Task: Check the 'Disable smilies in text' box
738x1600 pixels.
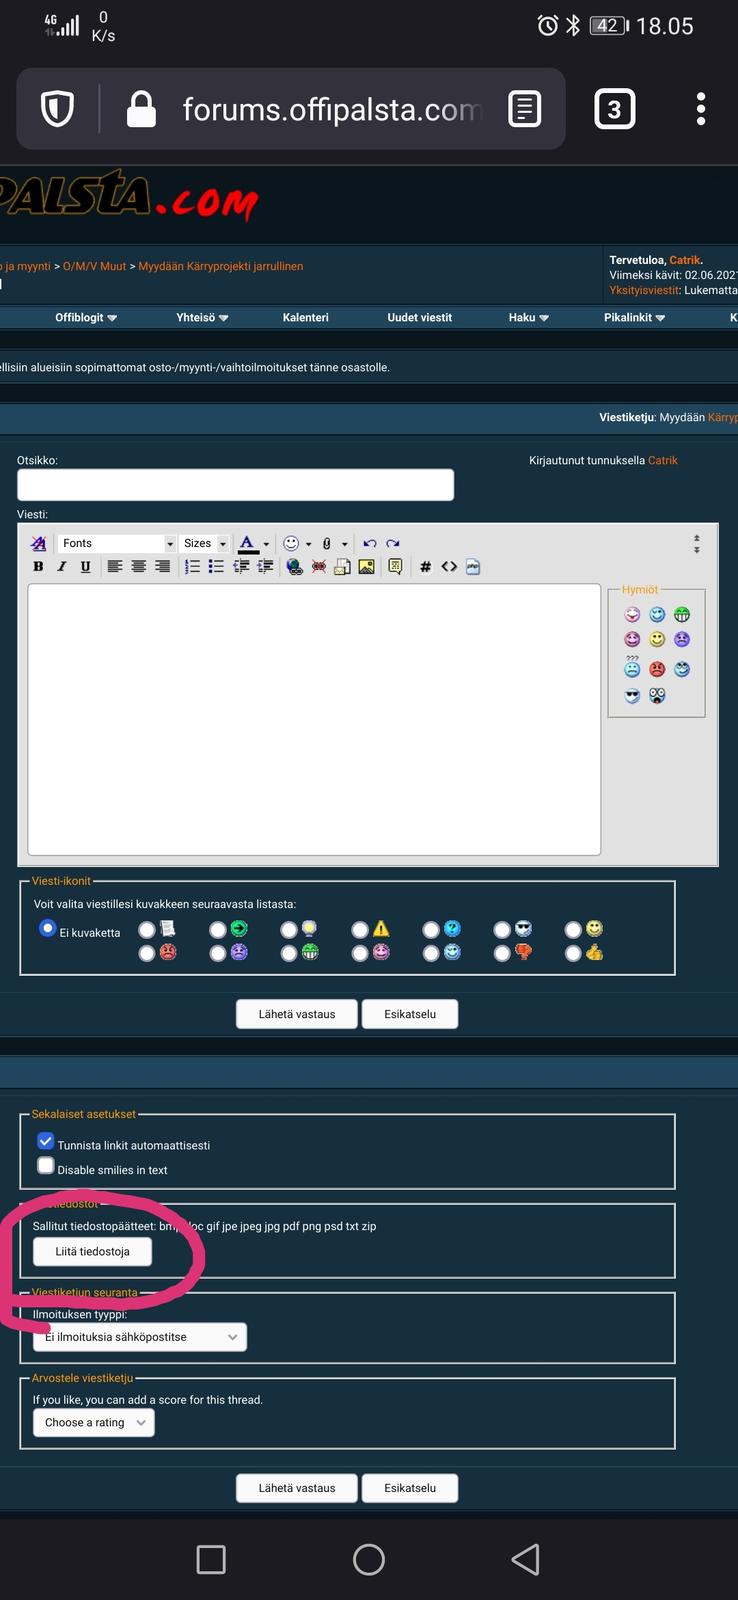Action: point(45,1166)
